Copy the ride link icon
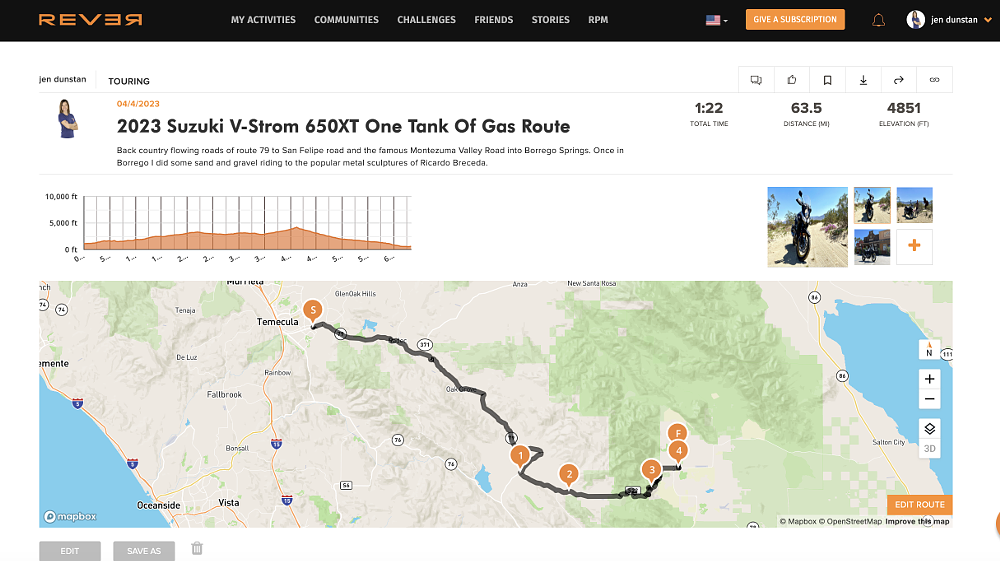The image size is (1000, 561). [935, 80]
